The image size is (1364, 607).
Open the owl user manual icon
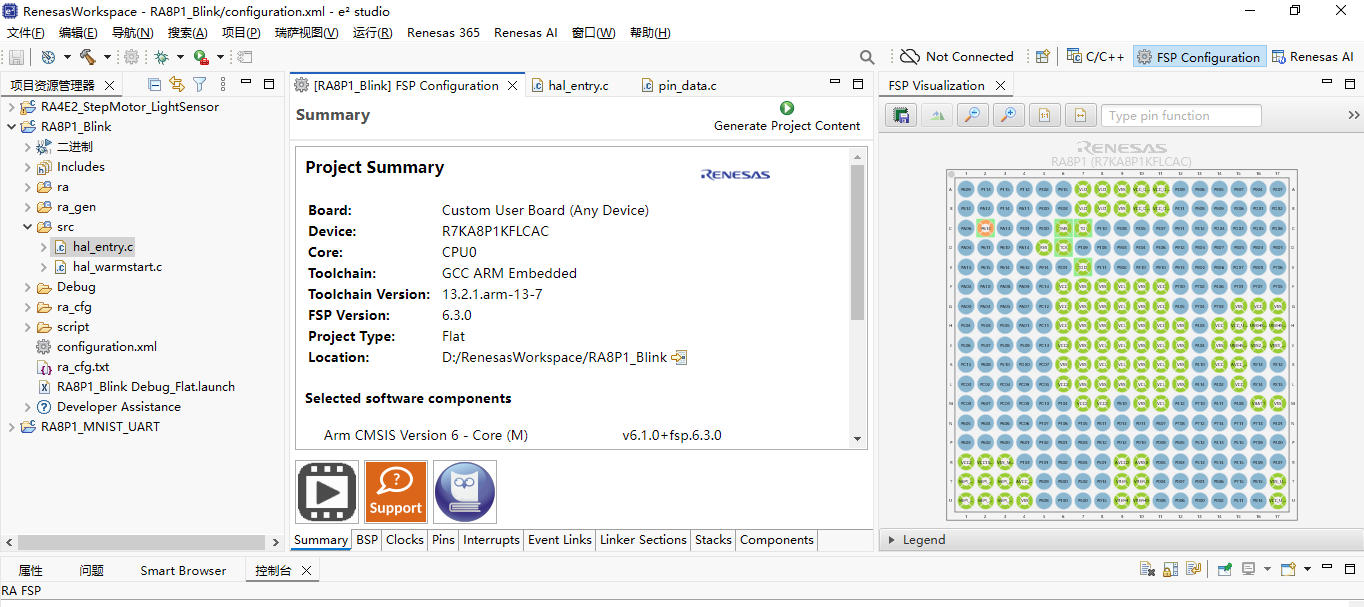pos(464,492)
